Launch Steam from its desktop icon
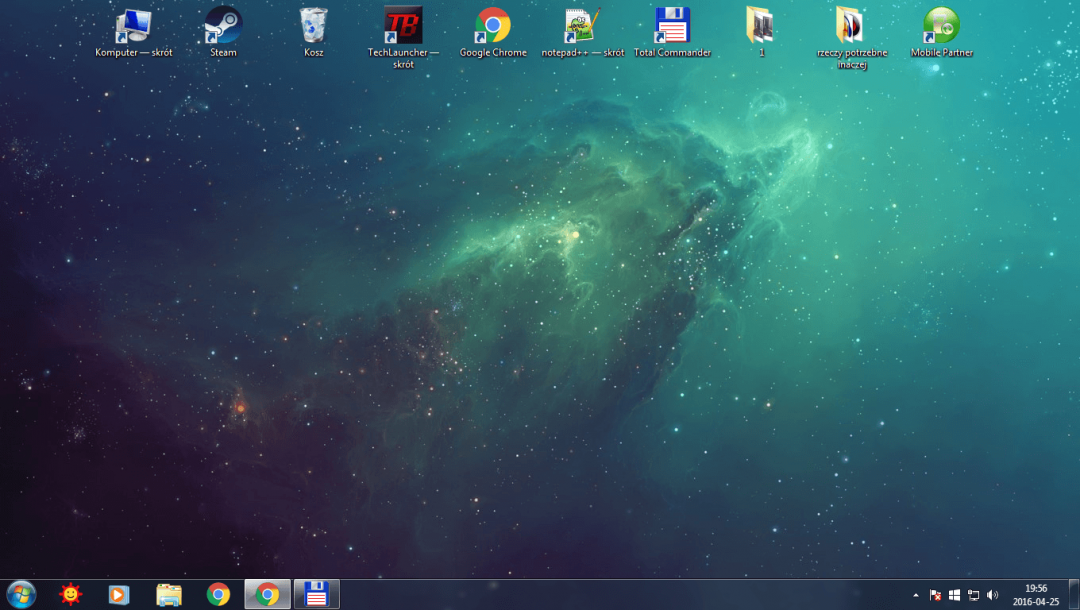The height and width of the screenshot is (610, 1080). click(223, 27)
